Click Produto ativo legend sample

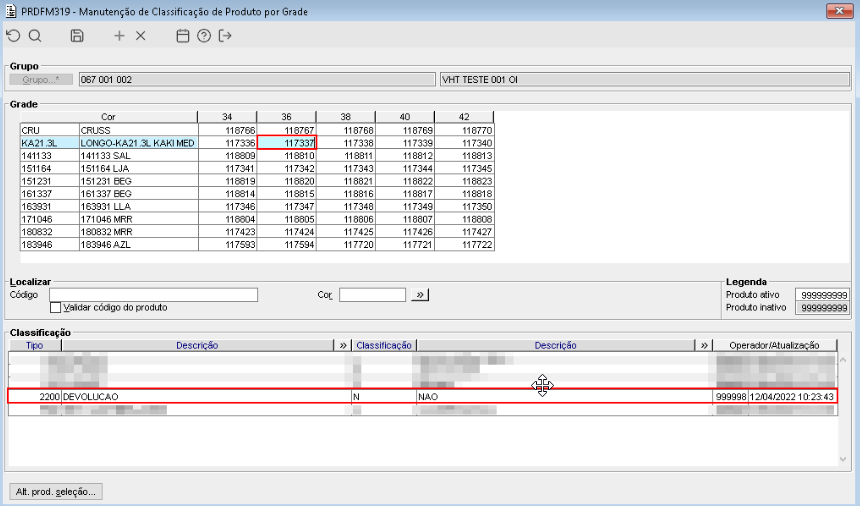point(823,295)
